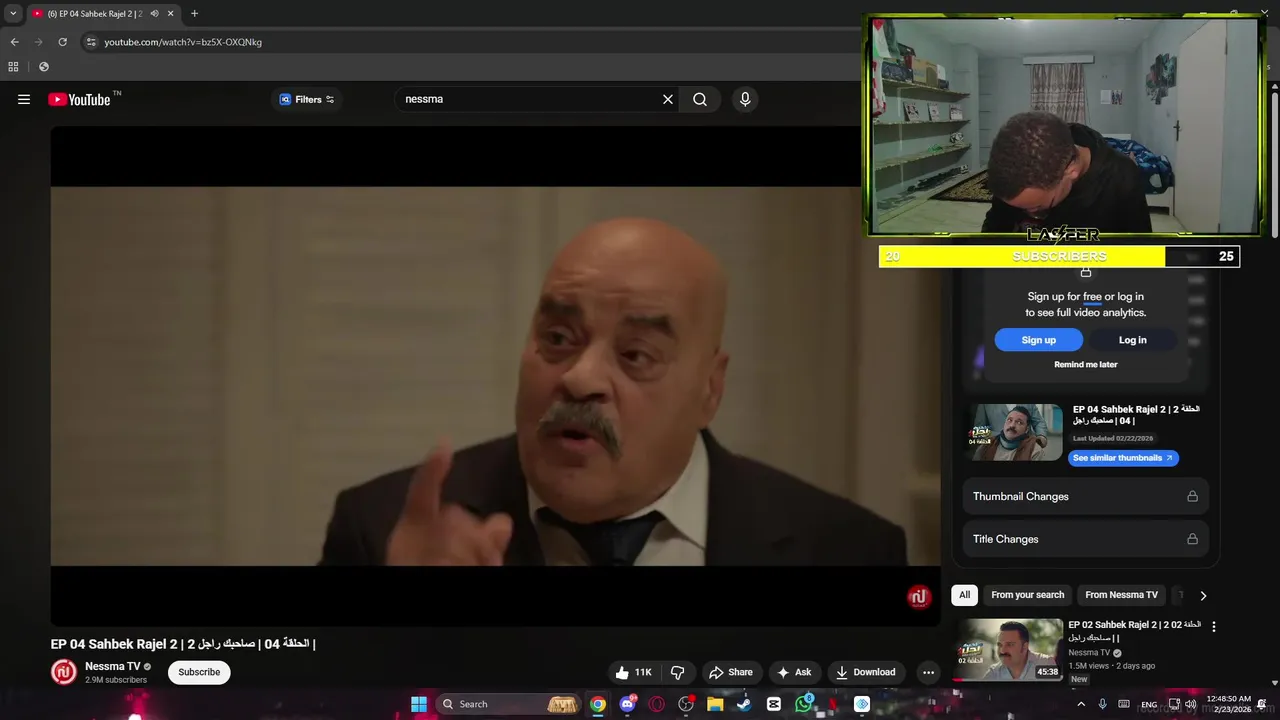Go back with the browser back arrow
1280x720 pixels.
click(x=14, y=42)
